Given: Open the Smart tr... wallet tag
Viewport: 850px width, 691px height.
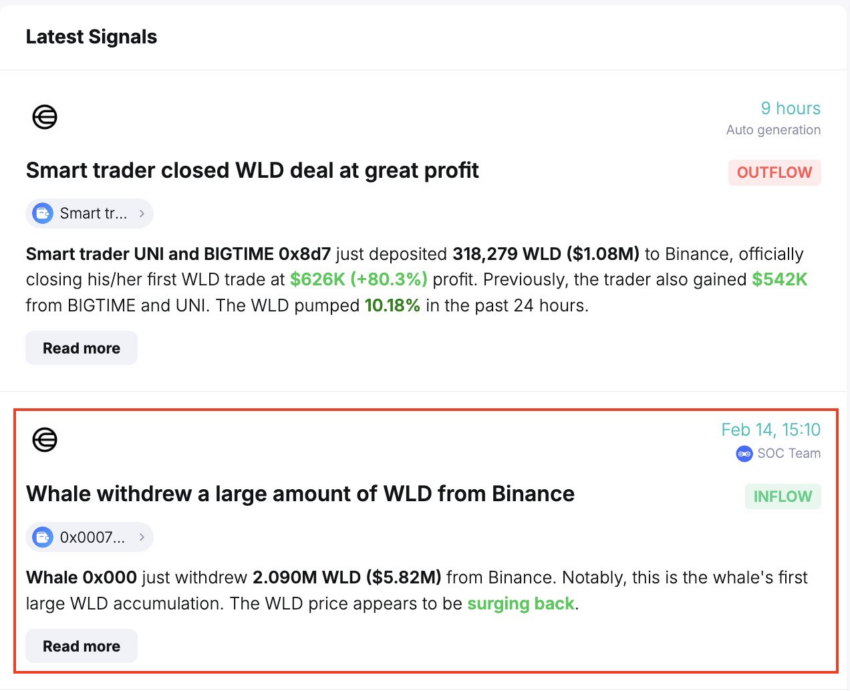Looking at the screenshot, I should point(89,214).
